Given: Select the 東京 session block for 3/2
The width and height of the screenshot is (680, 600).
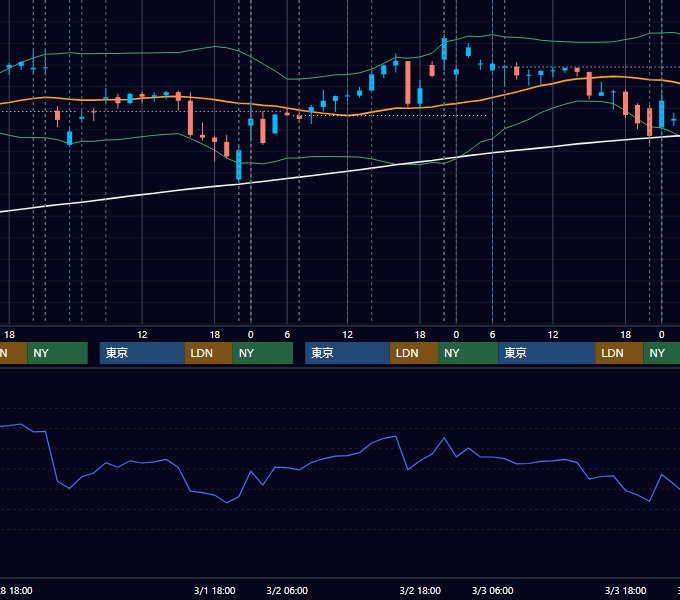Looking at the screenshot, I should (347, 353).
